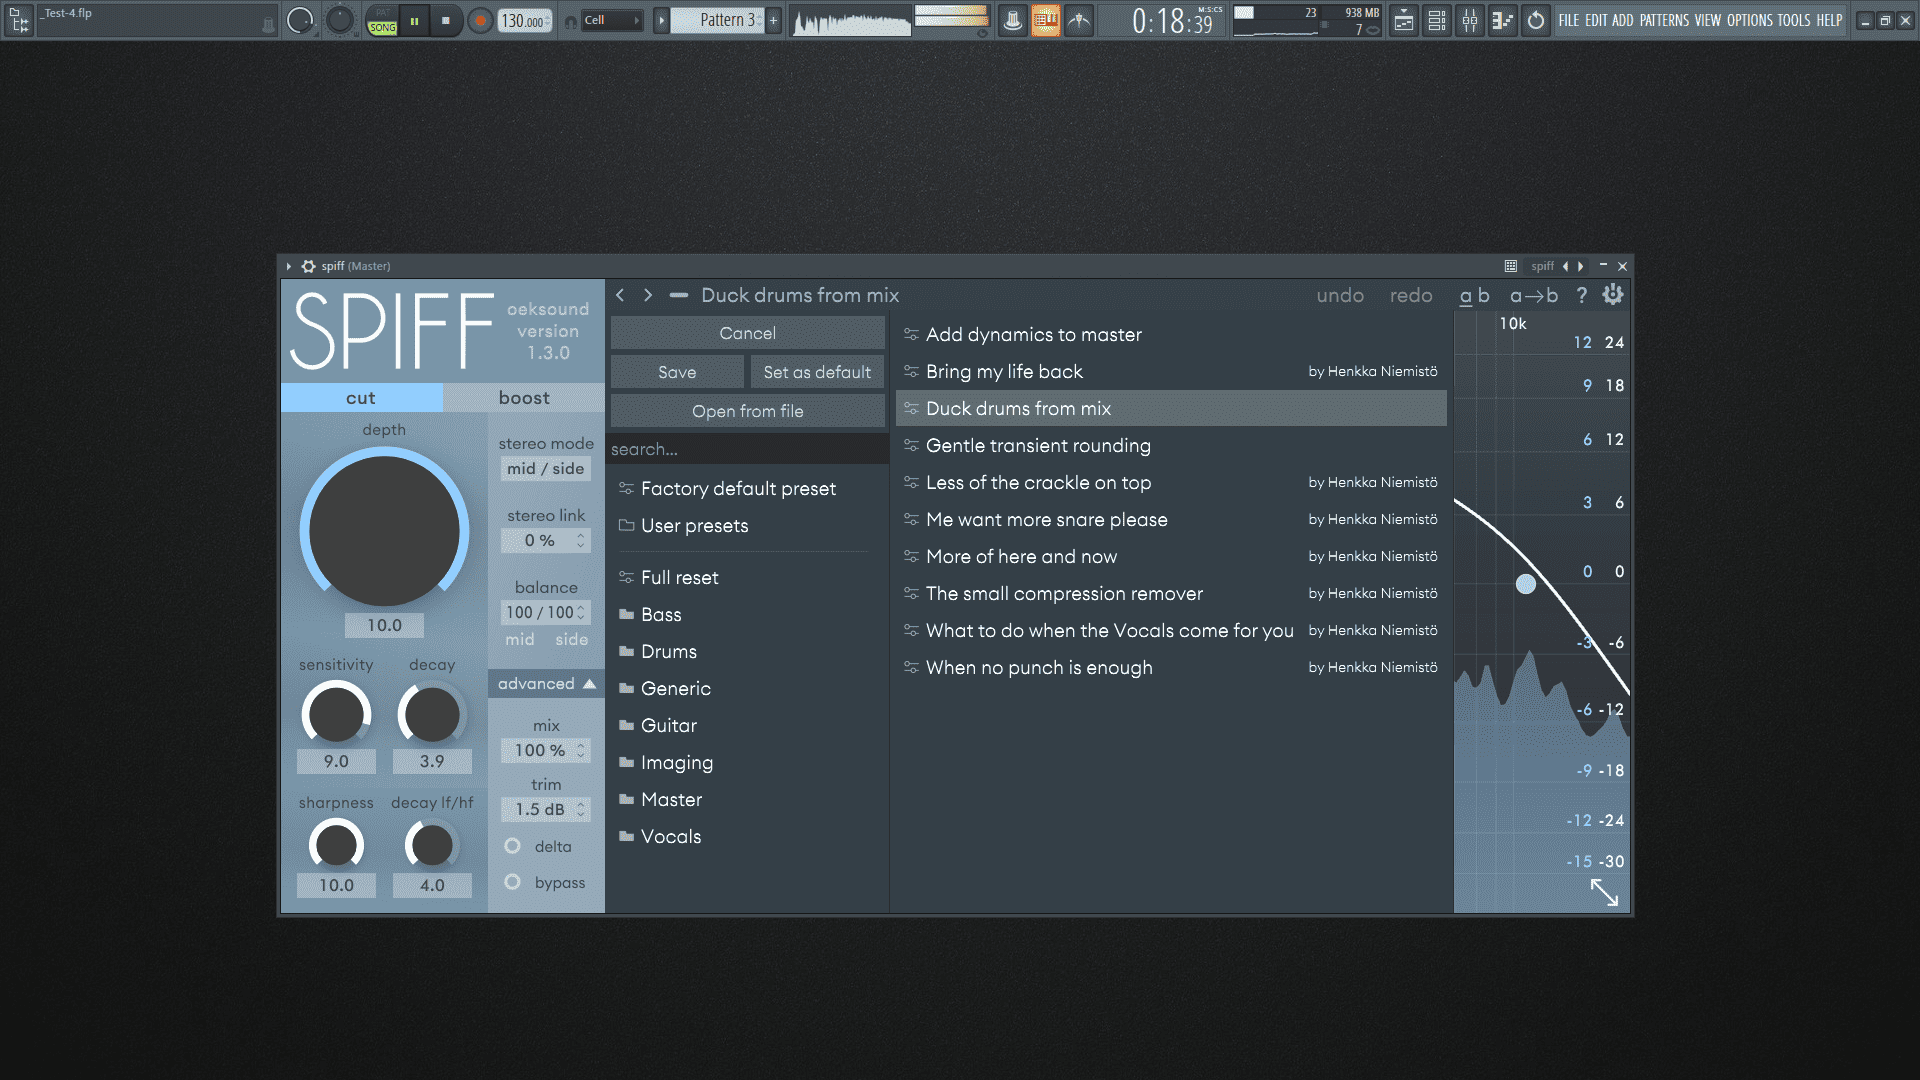The width and height of the screenshot is (1920, 1080).
Task: Open the ADD menu
Action: [1623, 20]
